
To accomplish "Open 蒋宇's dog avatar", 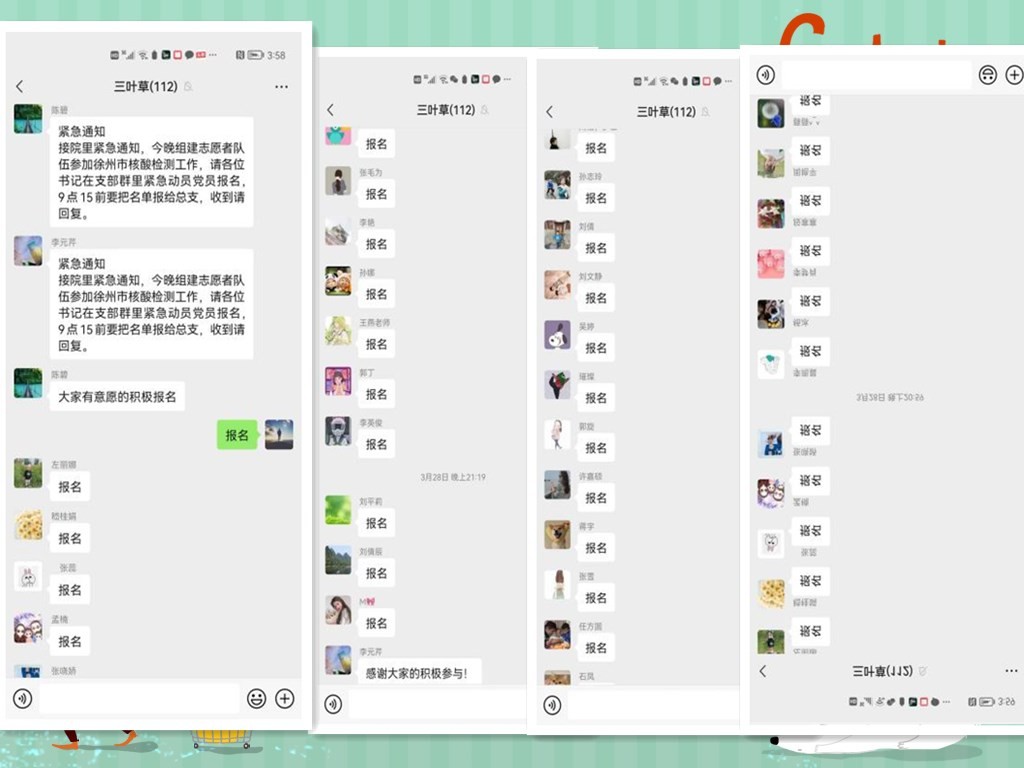I will (x=558, y=535).
